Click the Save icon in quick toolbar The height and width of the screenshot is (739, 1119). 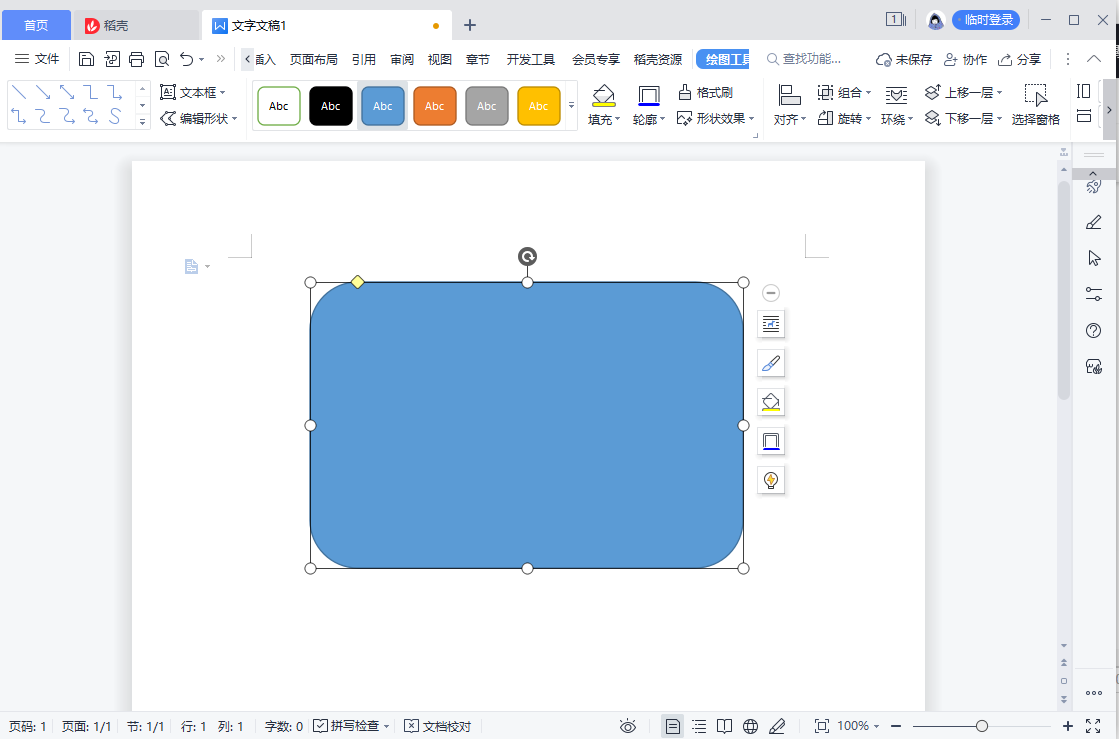click(x=86, y=59)
